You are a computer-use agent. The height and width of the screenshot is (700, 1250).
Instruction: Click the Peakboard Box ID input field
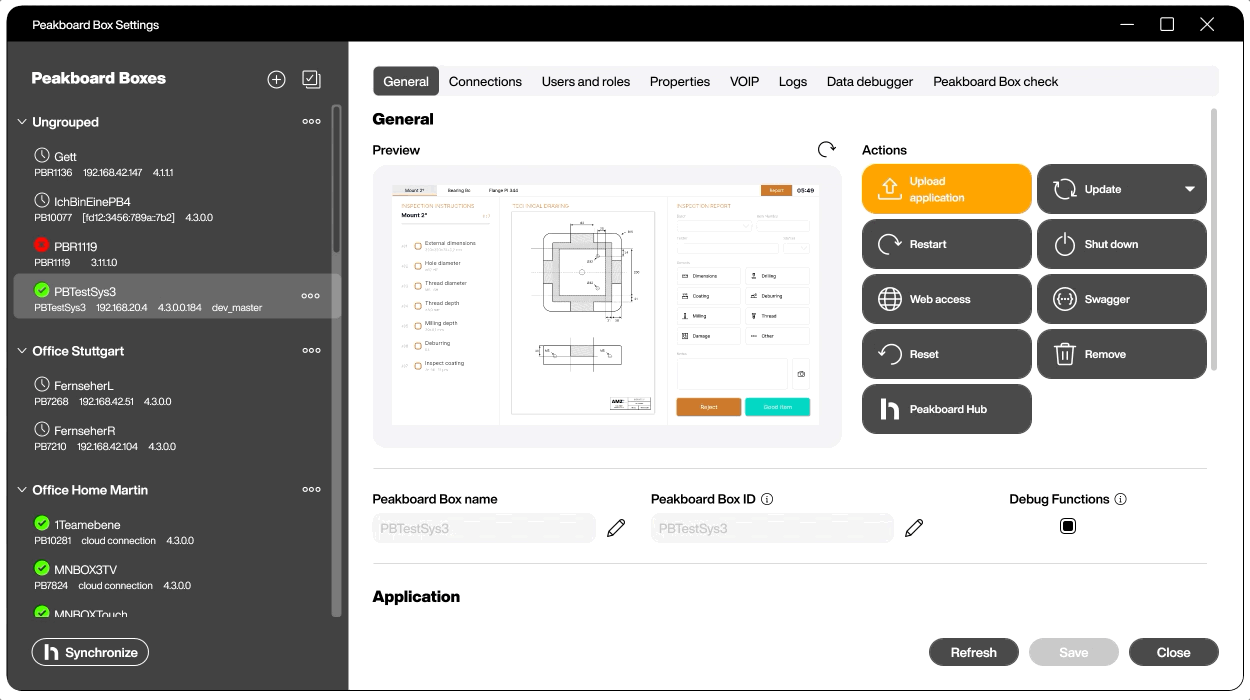772,528
